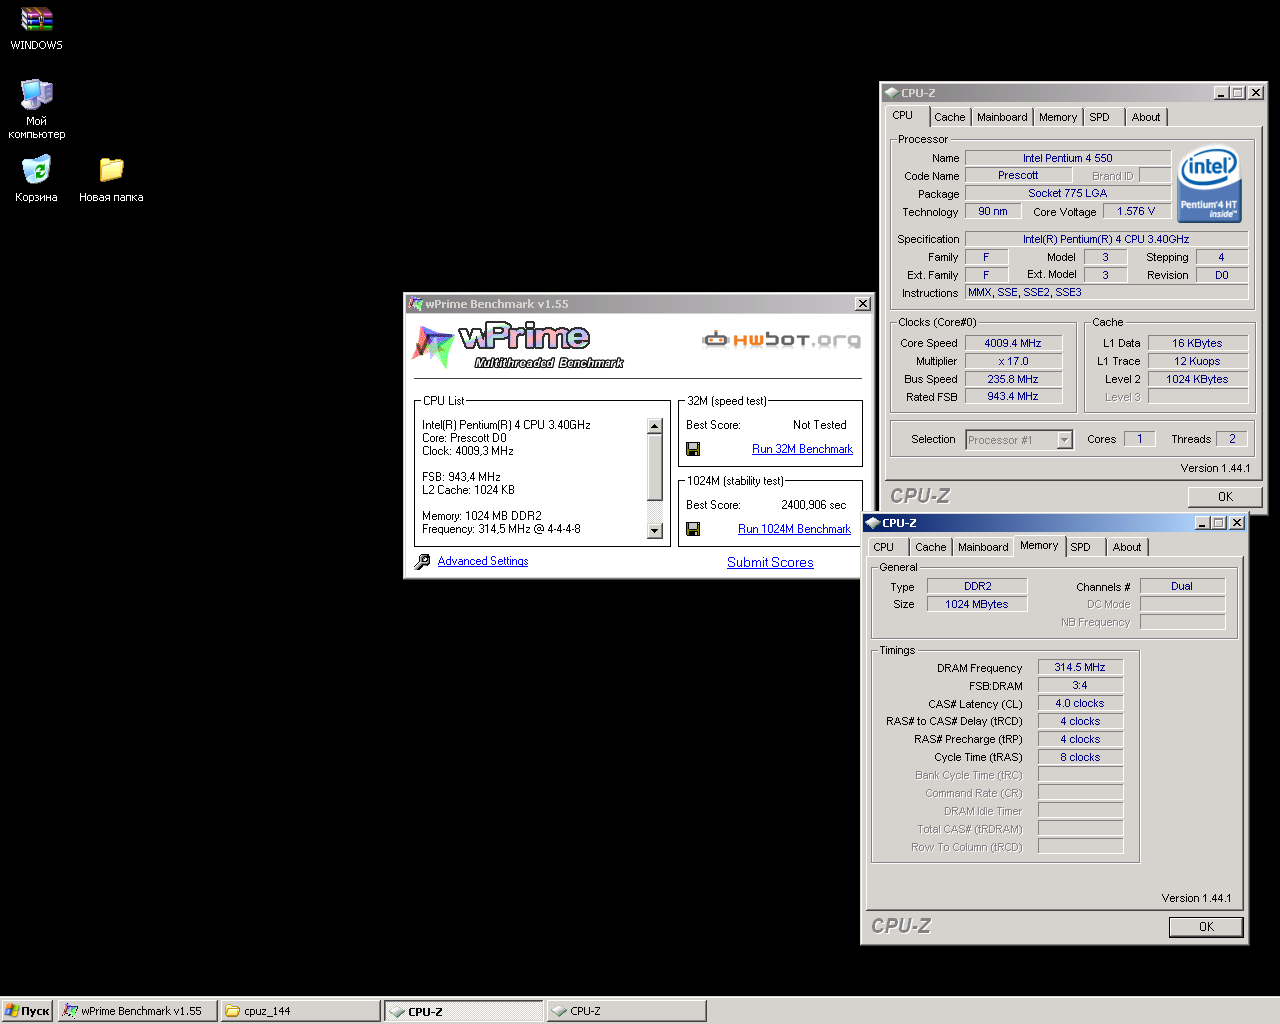Click the 2400,906 sec best score

pos(813,505)
